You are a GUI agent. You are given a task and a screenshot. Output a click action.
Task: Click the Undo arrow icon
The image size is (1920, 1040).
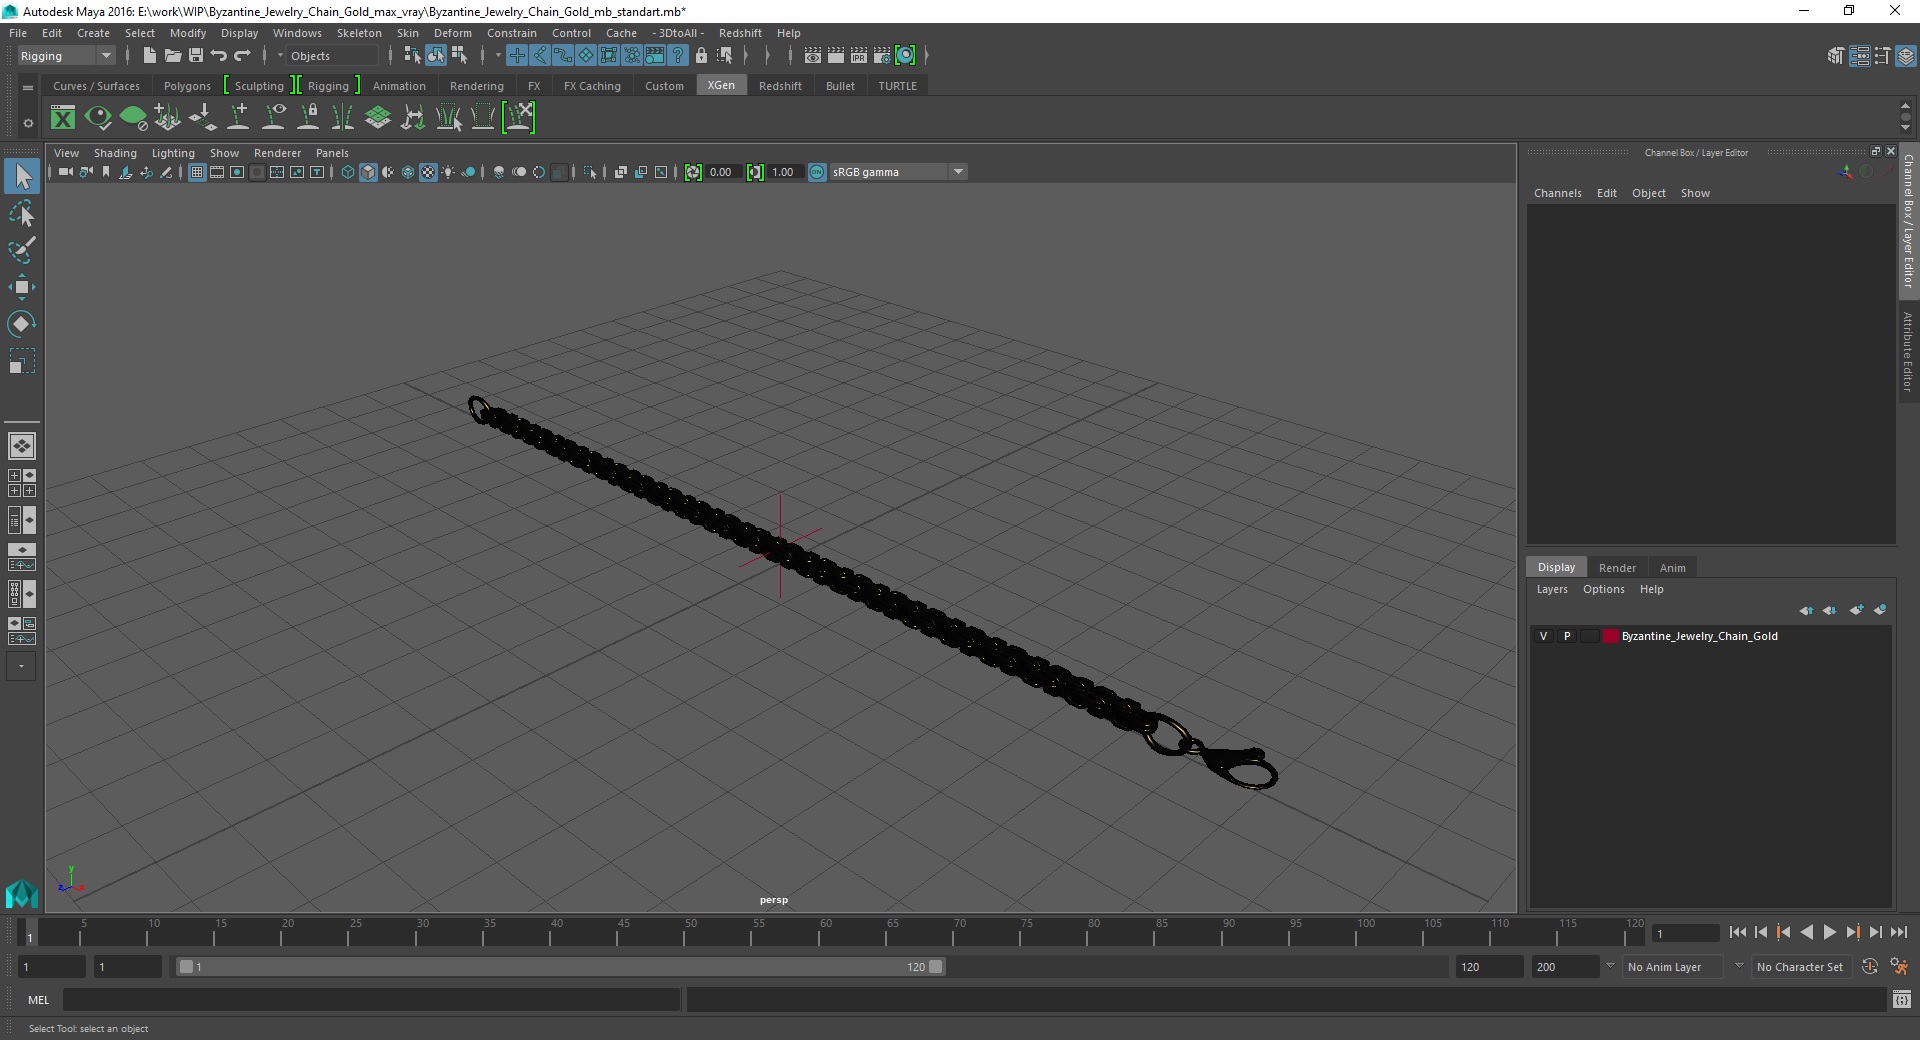[x=219, y=56]
